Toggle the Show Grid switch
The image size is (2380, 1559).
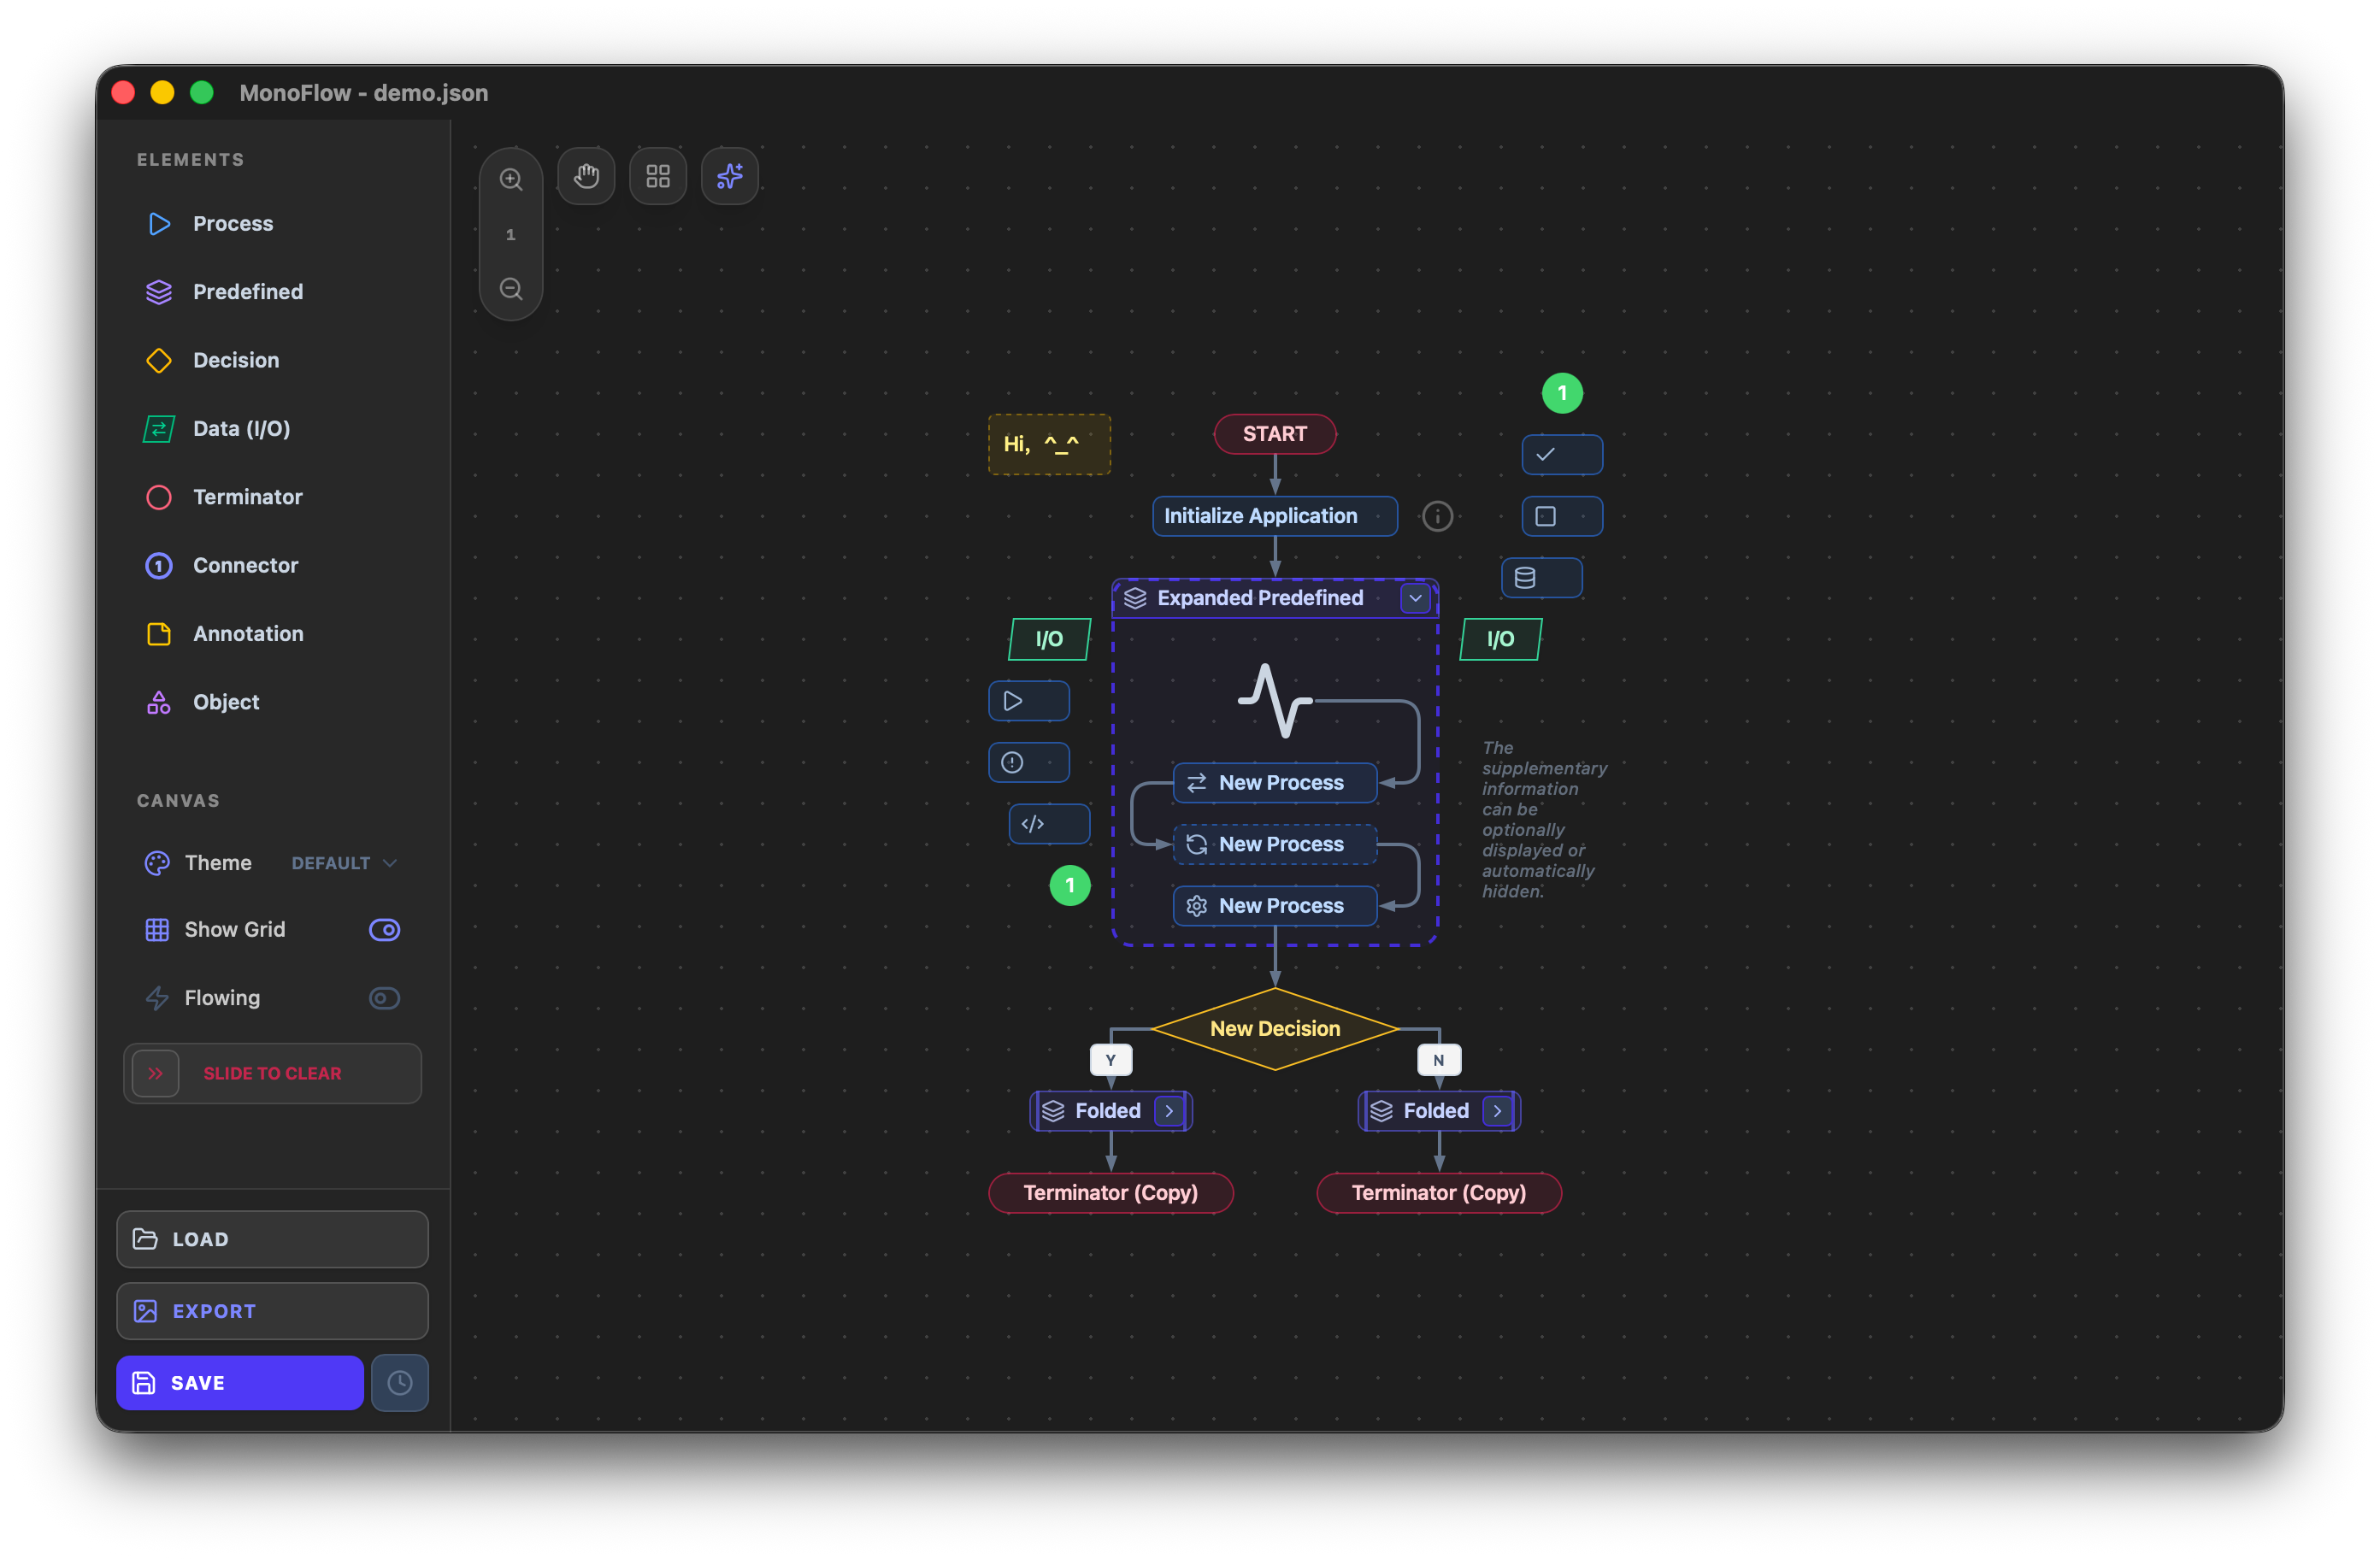coord(385,930)
